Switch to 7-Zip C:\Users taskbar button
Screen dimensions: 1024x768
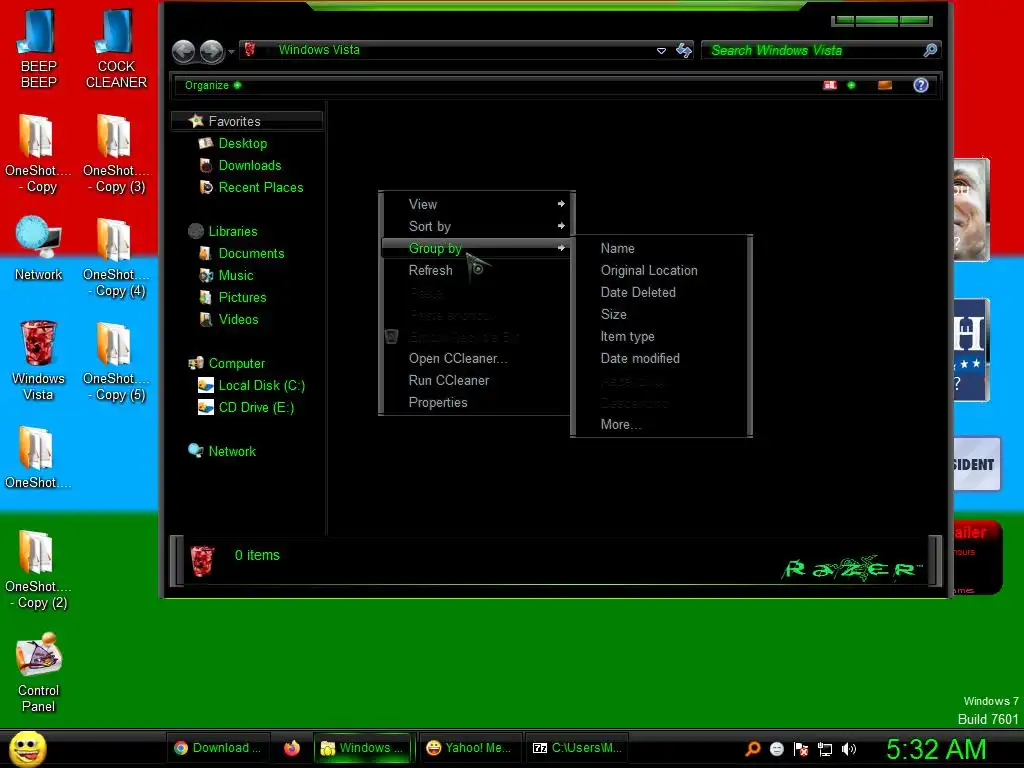pos(577,748)
